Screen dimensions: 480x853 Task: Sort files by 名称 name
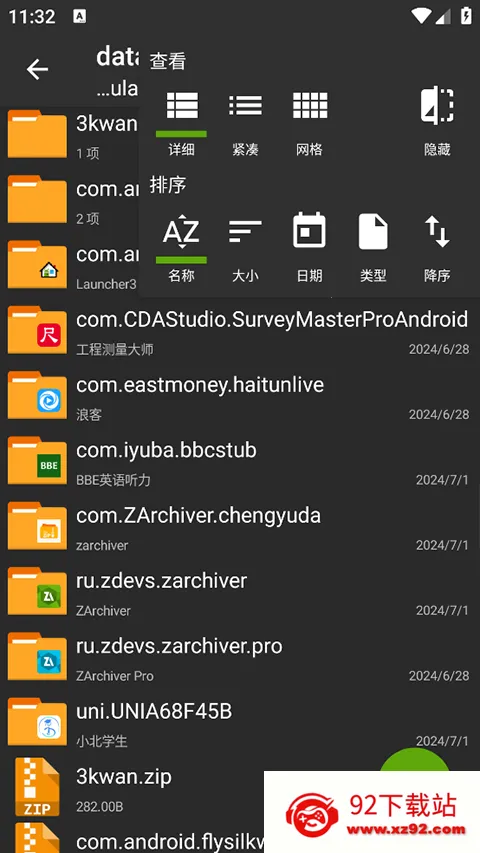(x=182, y=248)
